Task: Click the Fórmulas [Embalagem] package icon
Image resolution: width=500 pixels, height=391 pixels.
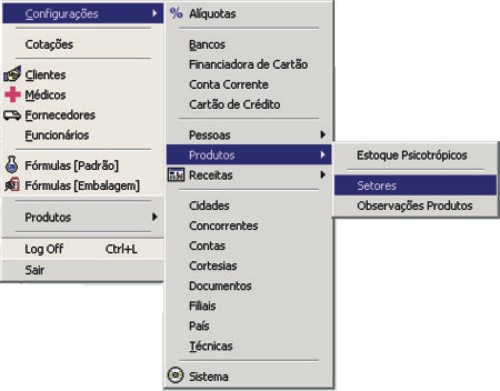Action: point(12,185)
